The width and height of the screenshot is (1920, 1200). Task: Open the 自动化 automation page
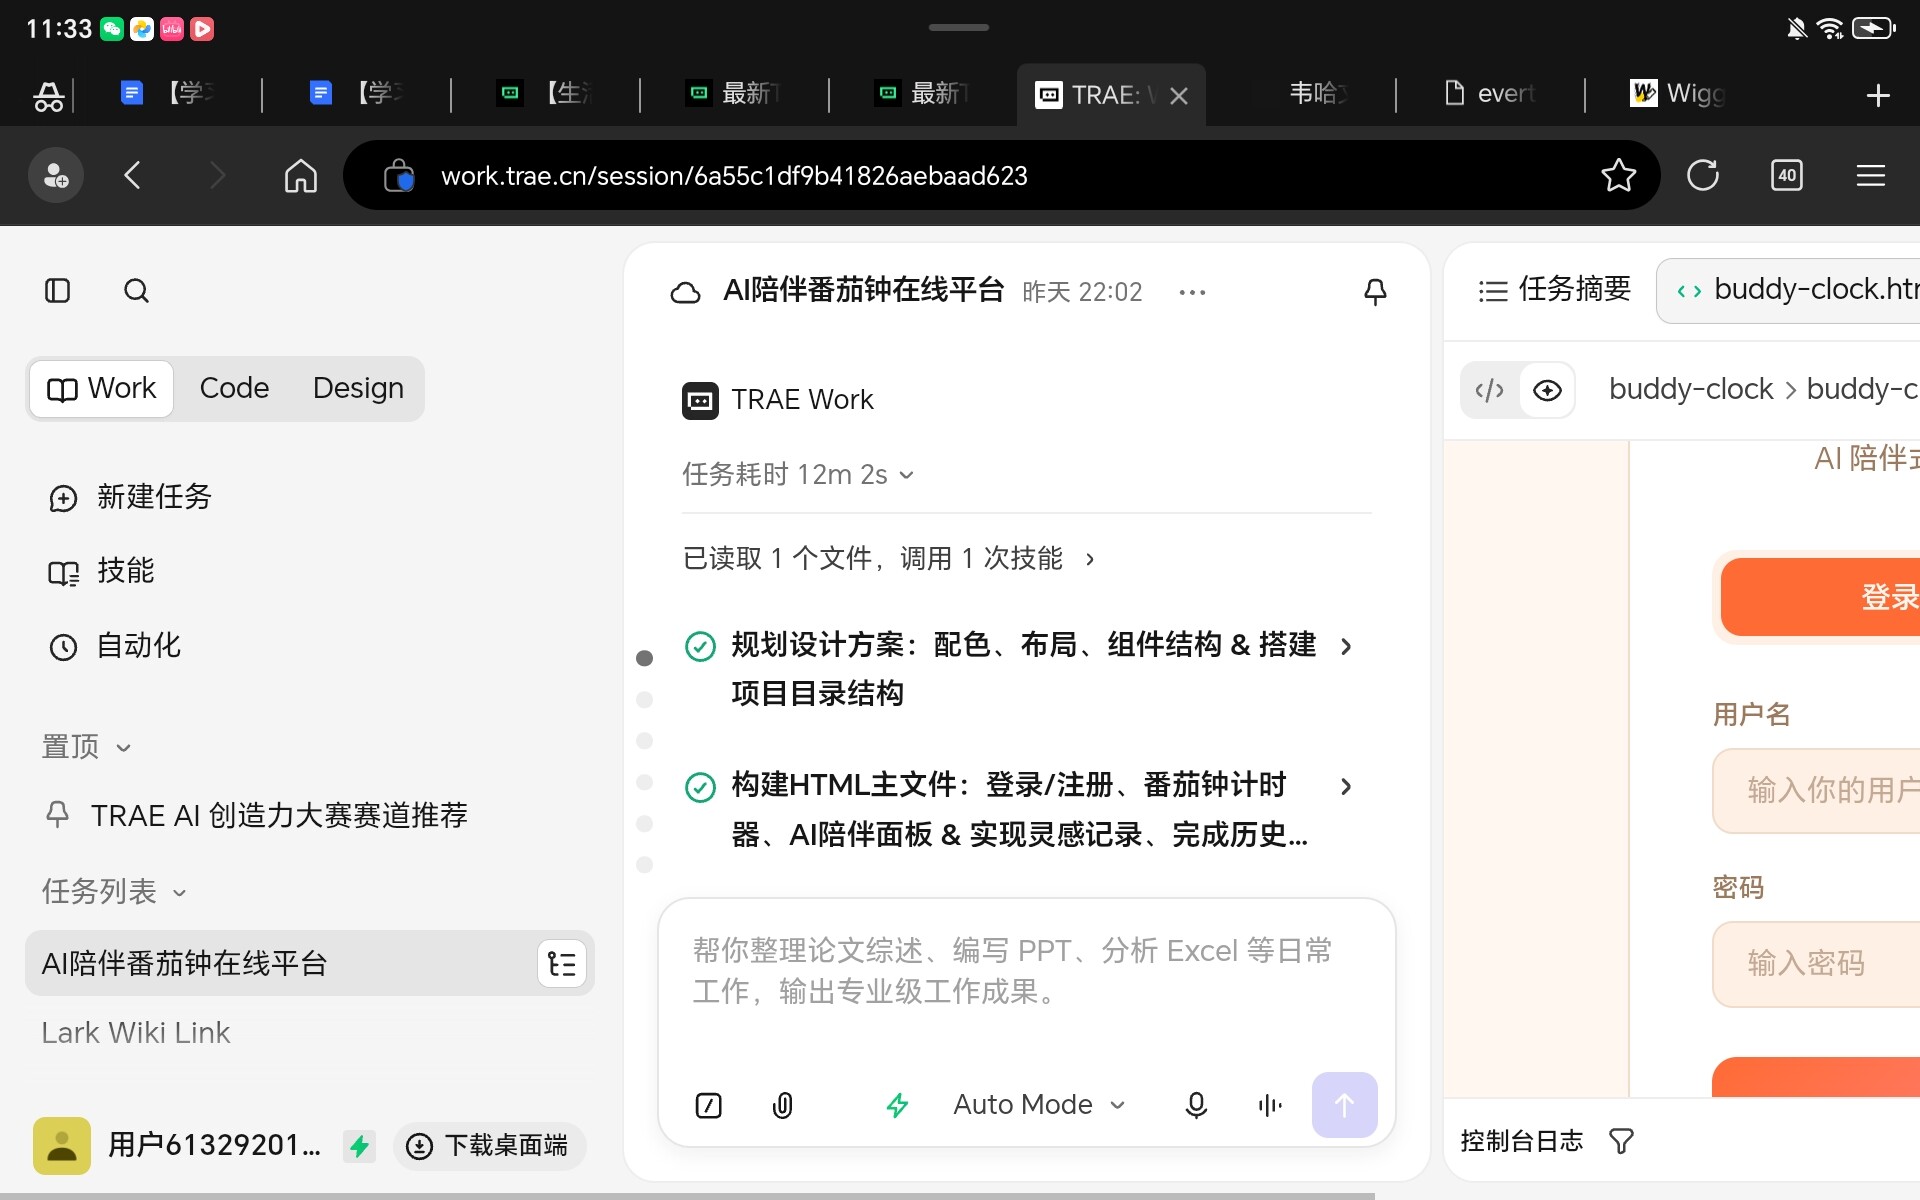pyautogui.click(x=114, y=646)
